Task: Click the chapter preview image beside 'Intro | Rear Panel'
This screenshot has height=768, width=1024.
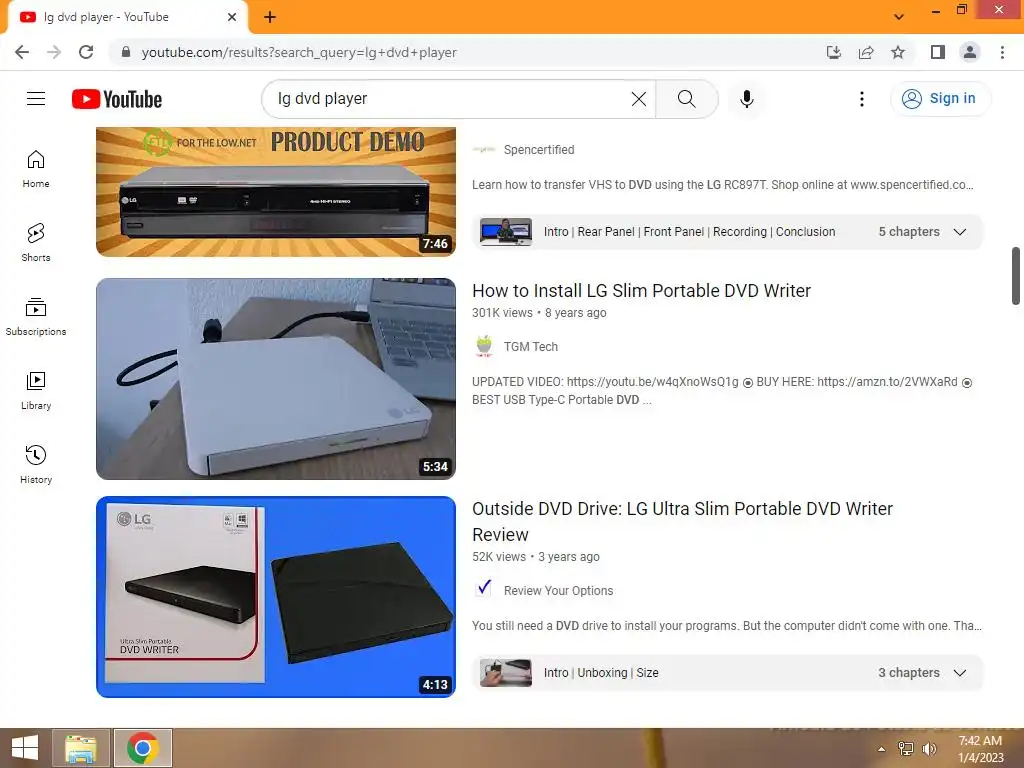Action: click(505, 232)
